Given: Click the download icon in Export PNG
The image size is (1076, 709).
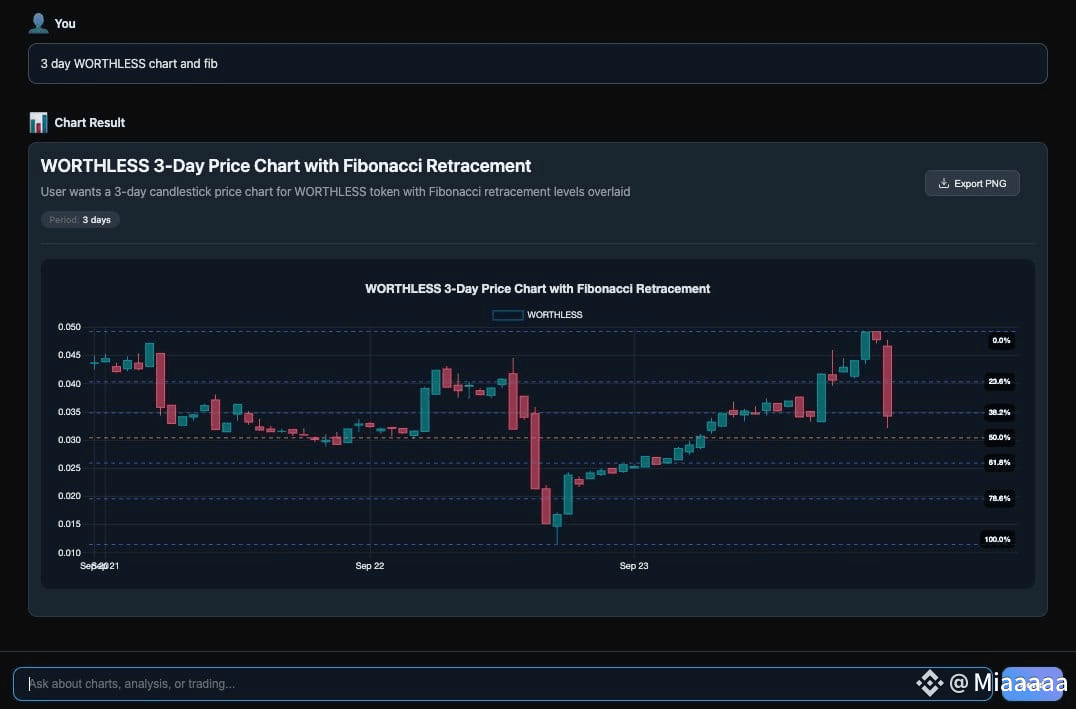Looking at the screenshot, I should (x=944, y=183).
